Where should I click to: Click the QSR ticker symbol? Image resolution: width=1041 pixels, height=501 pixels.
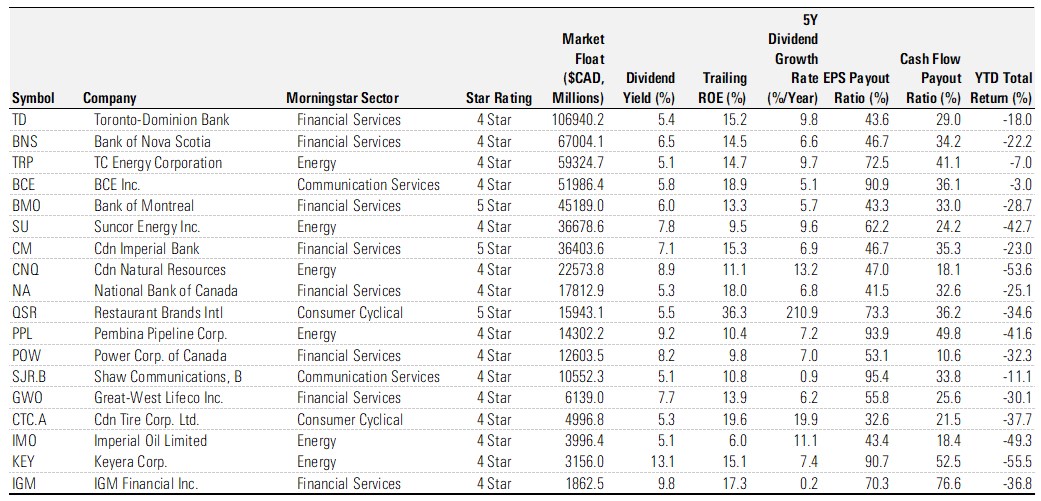(x=25, y=313)
